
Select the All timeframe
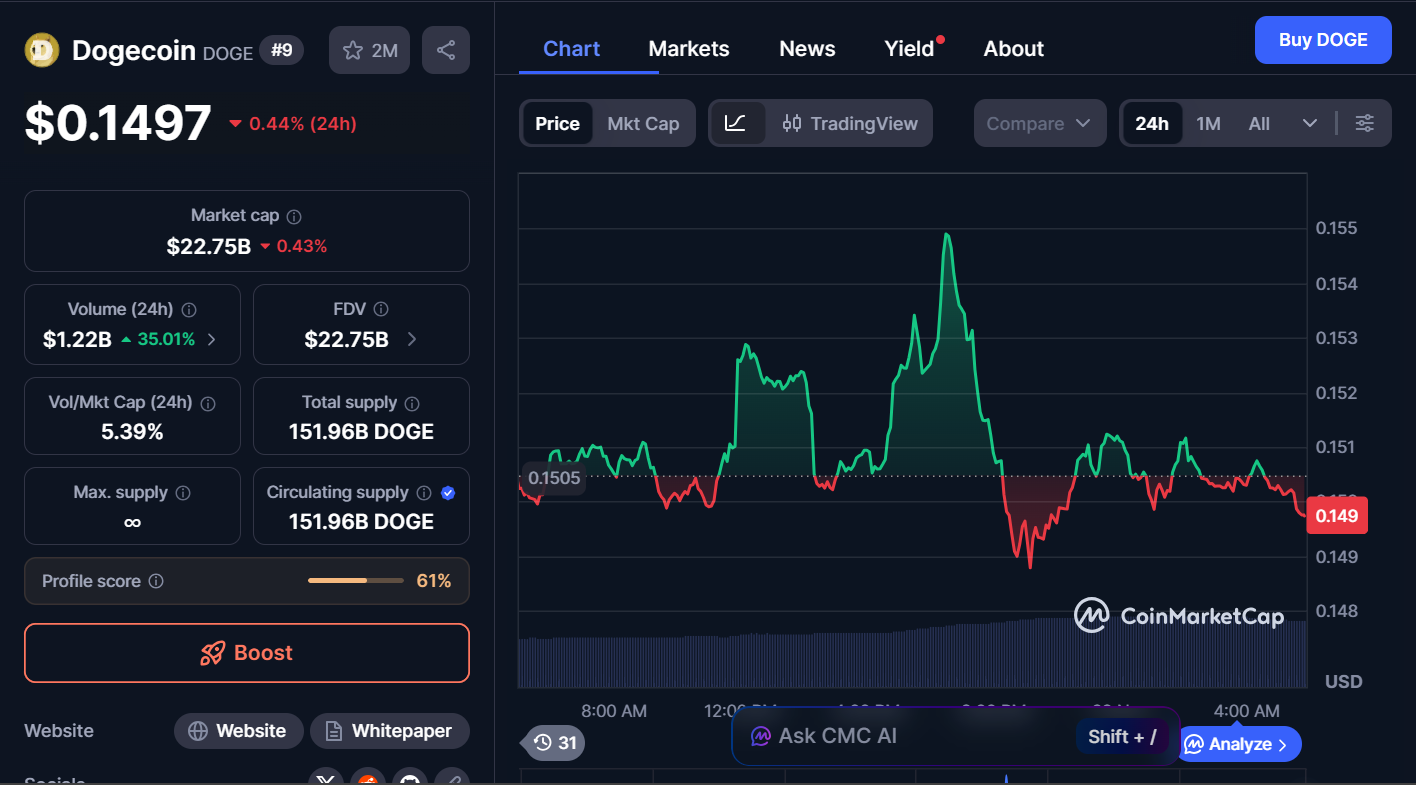[x=1258, y=123]
